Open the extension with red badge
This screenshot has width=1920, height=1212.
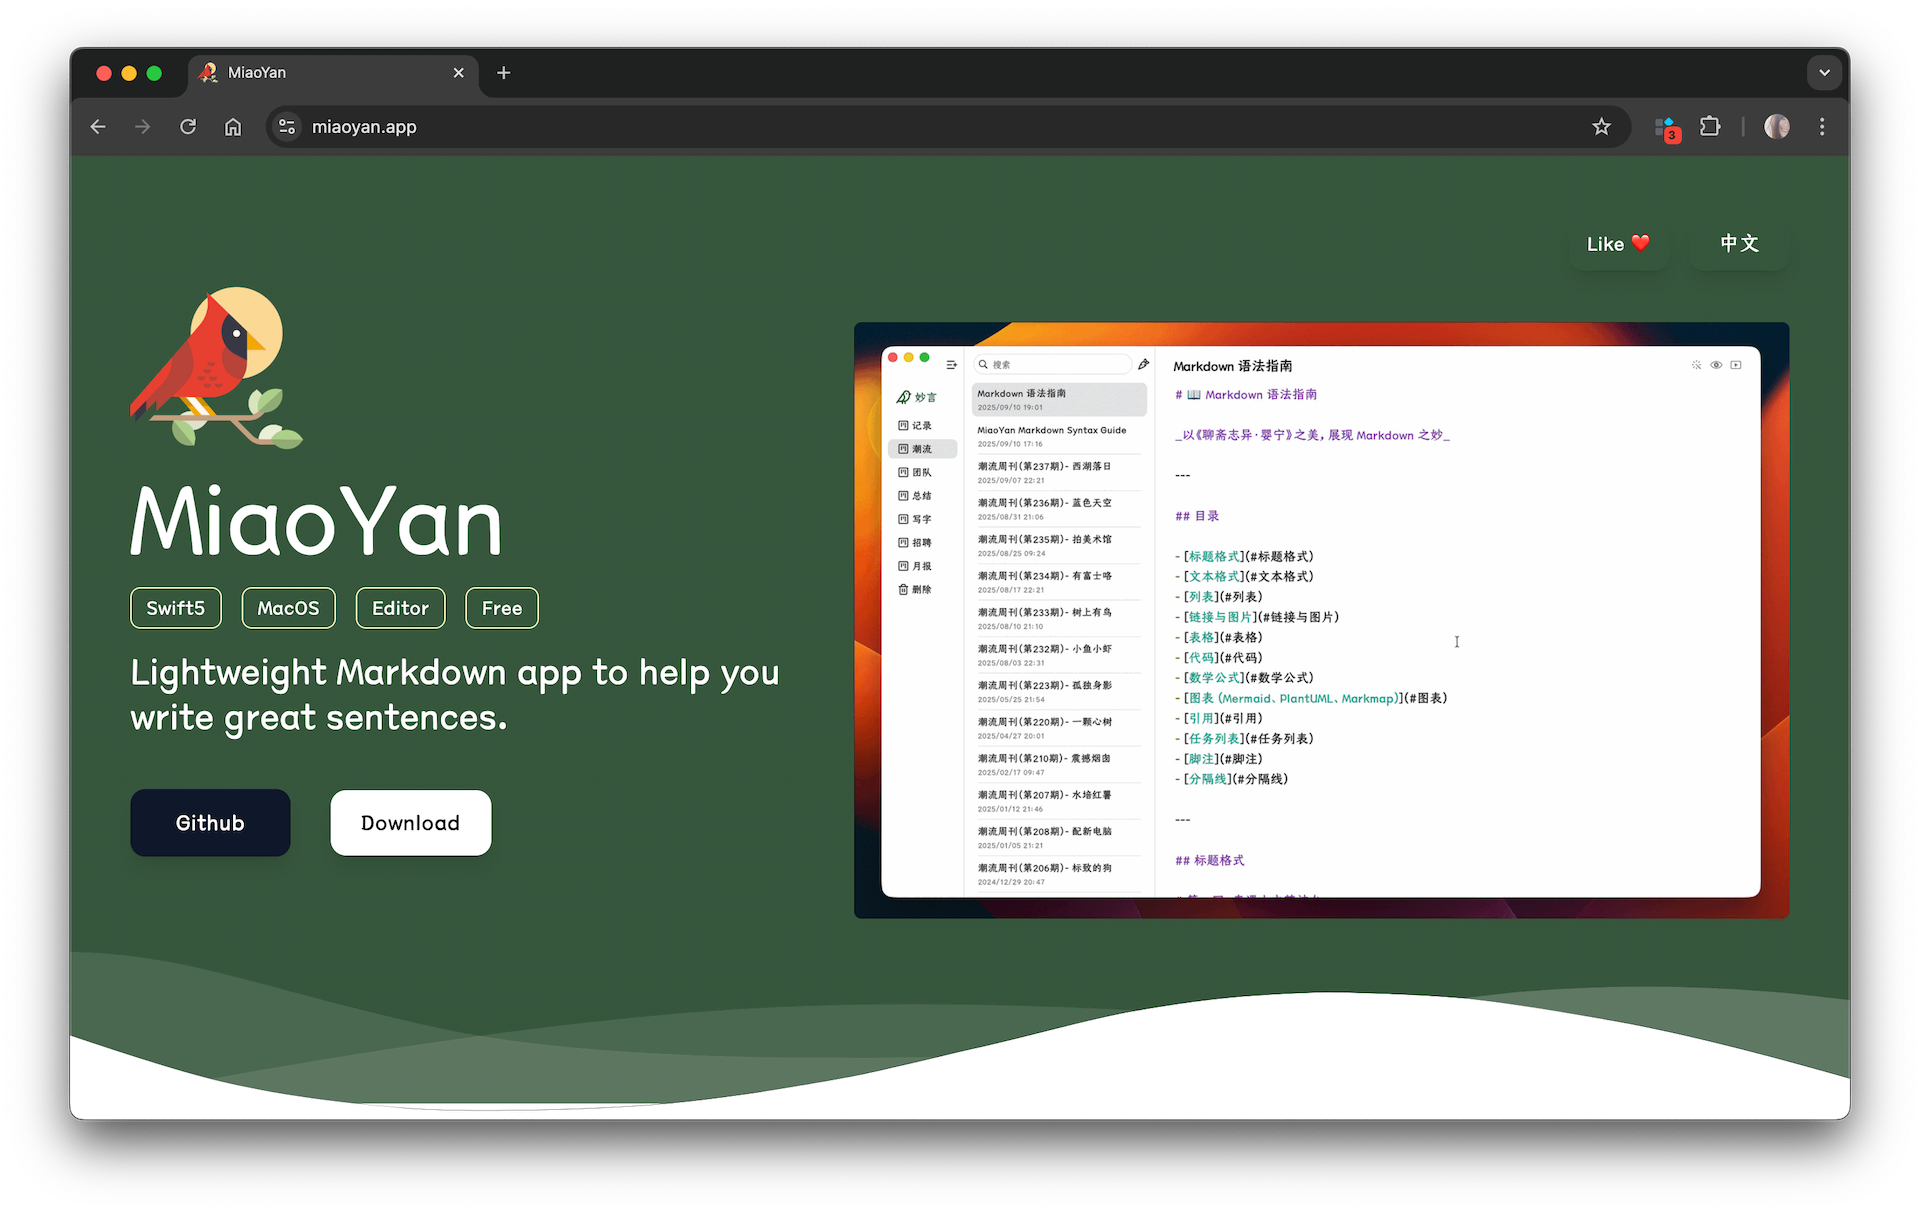point(1666,128)
